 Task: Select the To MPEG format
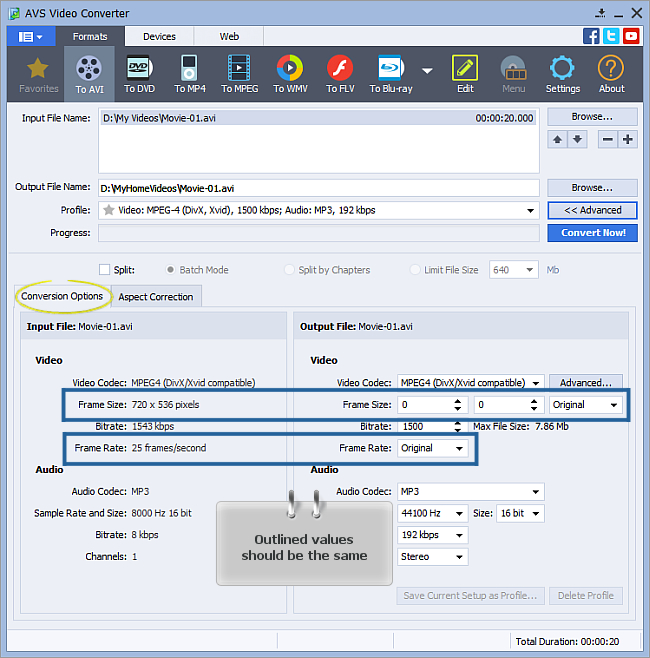point(240,75)
